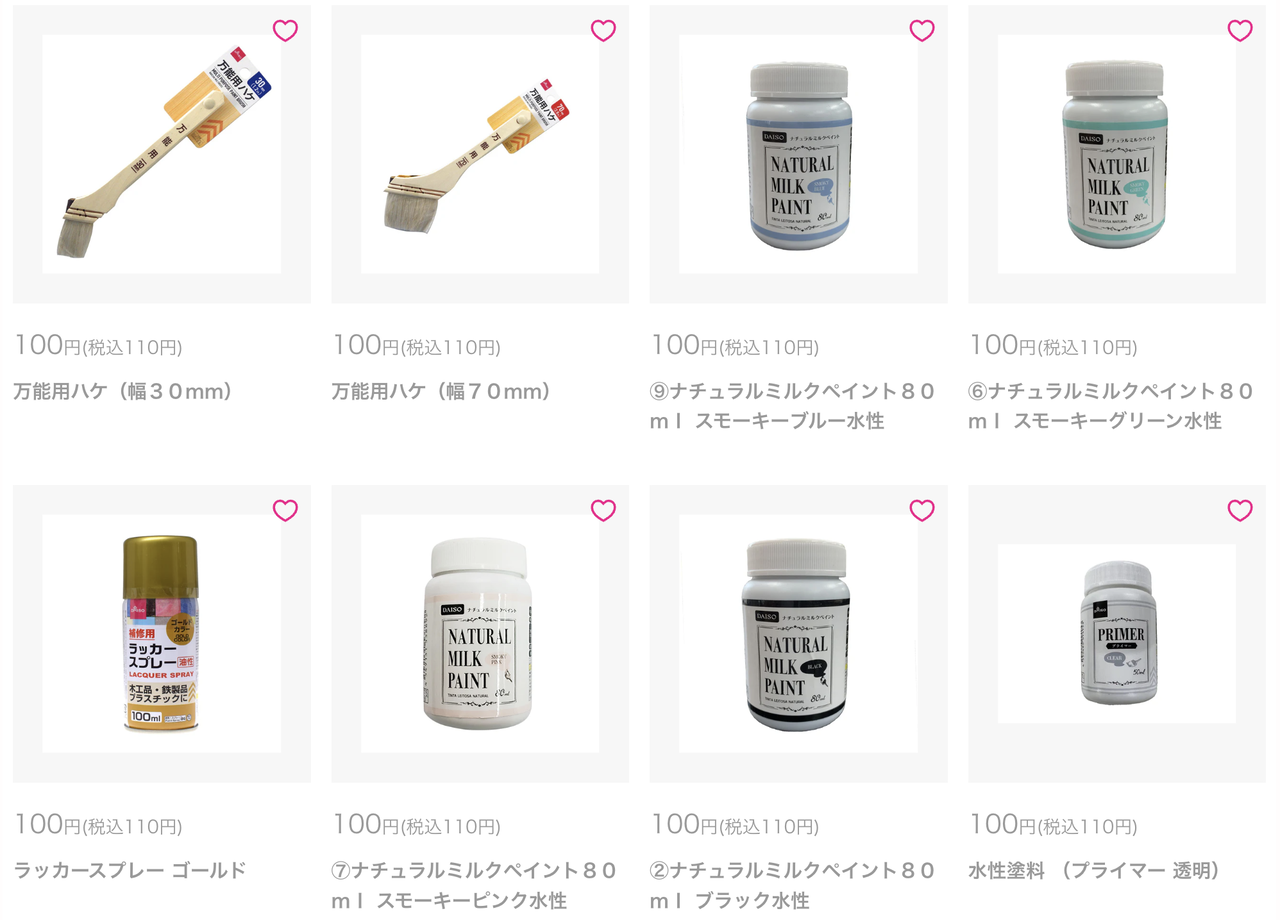Image resolution: width=1280 pixels, height=920 pixels.
Task: Toggle heart on Smoky Green milk paint
Action: click(x=1240, y=31)
